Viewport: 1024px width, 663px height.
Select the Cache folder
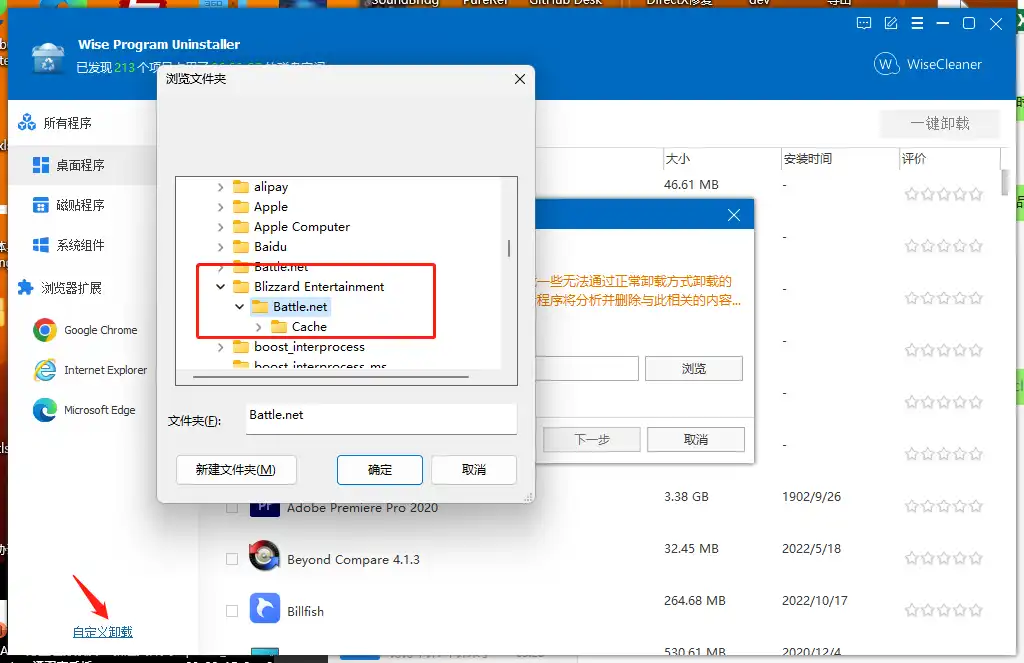pyautogui.click(x=309, y=326)
